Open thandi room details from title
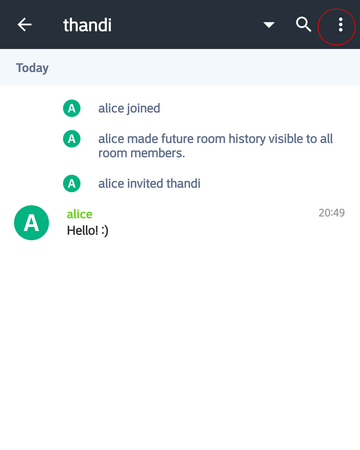Viewport: 360px width, 450px height. click(87, 25)
